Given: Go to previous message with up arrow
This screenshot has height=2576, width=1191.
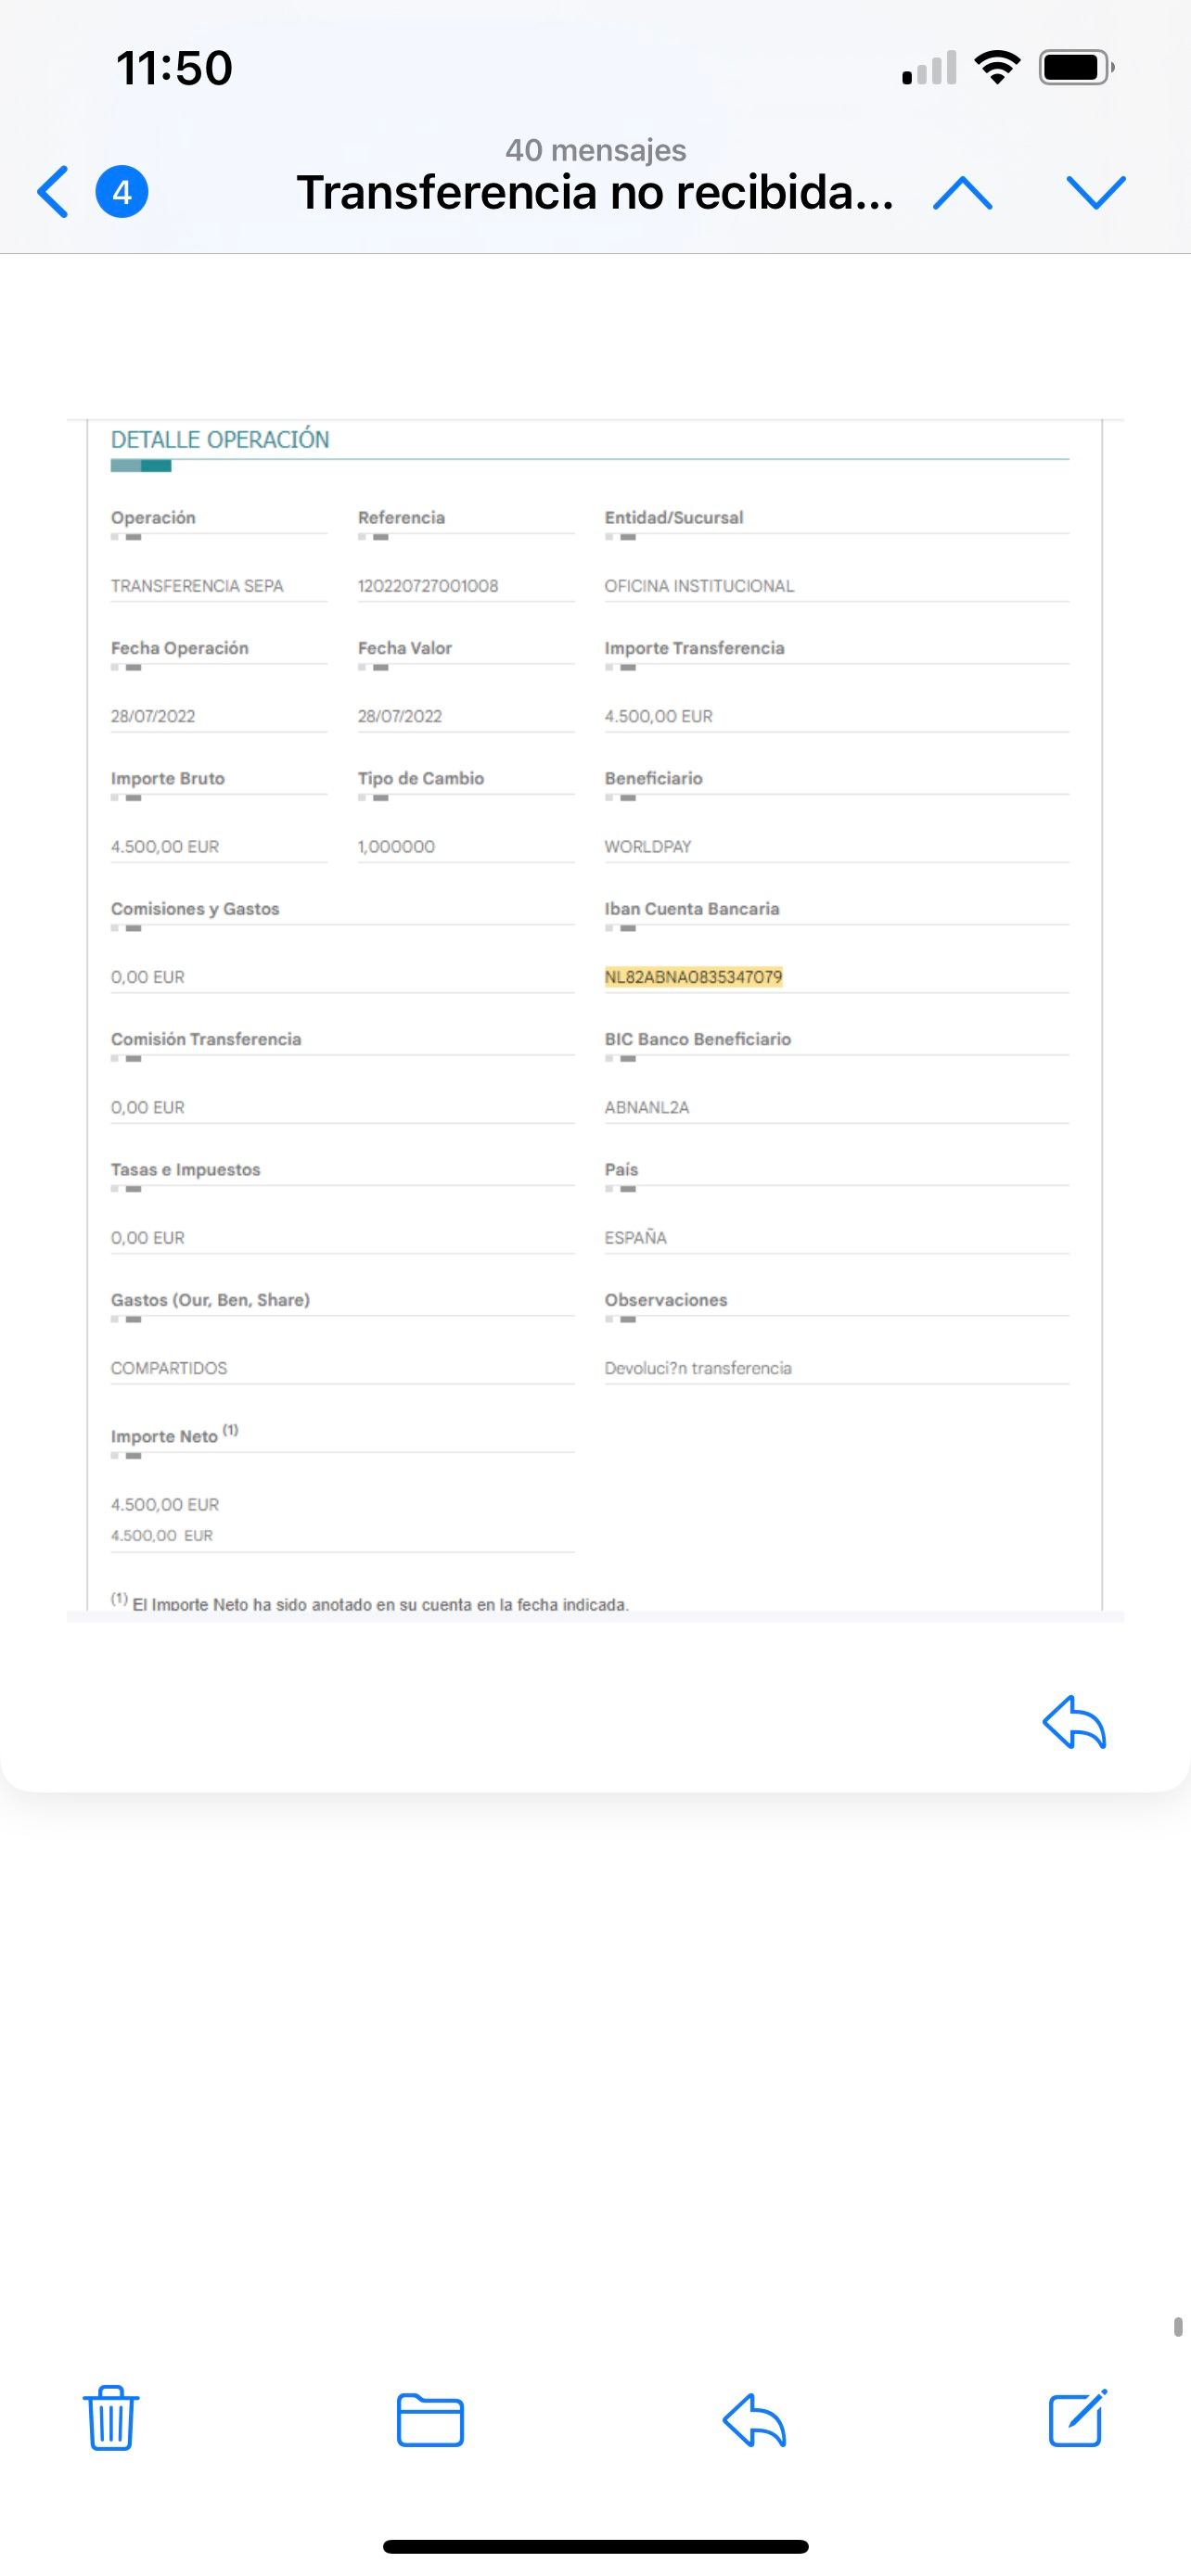Looking at the screenshot, I should (x=962, y=192).
